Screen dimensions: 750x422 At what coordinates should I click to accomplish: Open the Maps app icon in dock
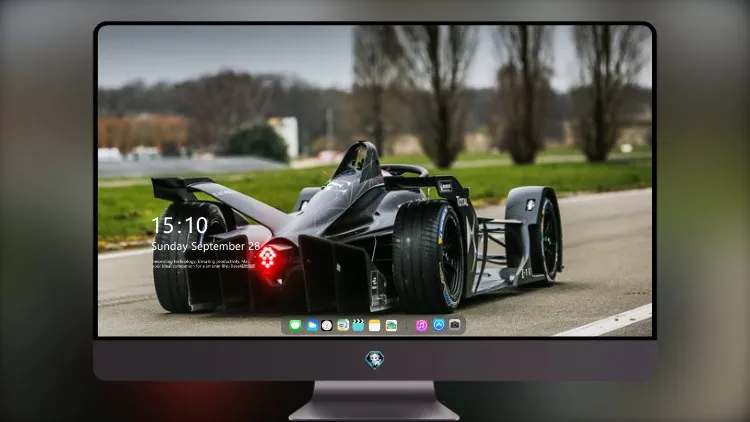point(342,325)
